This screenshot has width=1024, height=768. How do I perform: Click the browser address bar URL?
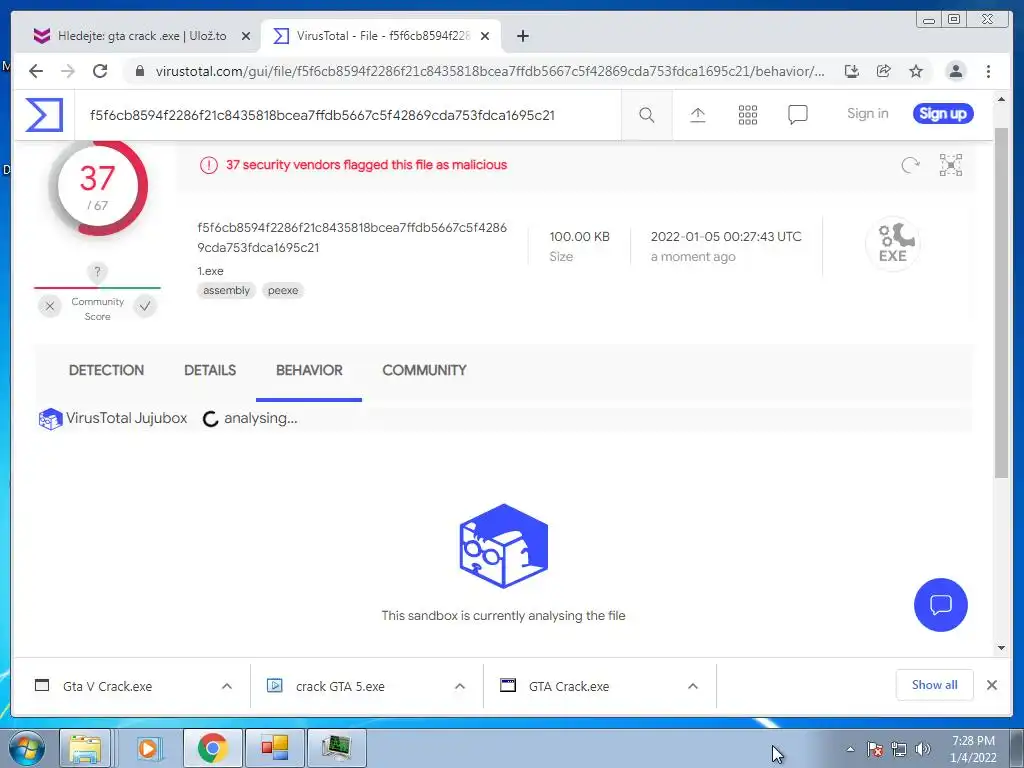tap(490, 71)
